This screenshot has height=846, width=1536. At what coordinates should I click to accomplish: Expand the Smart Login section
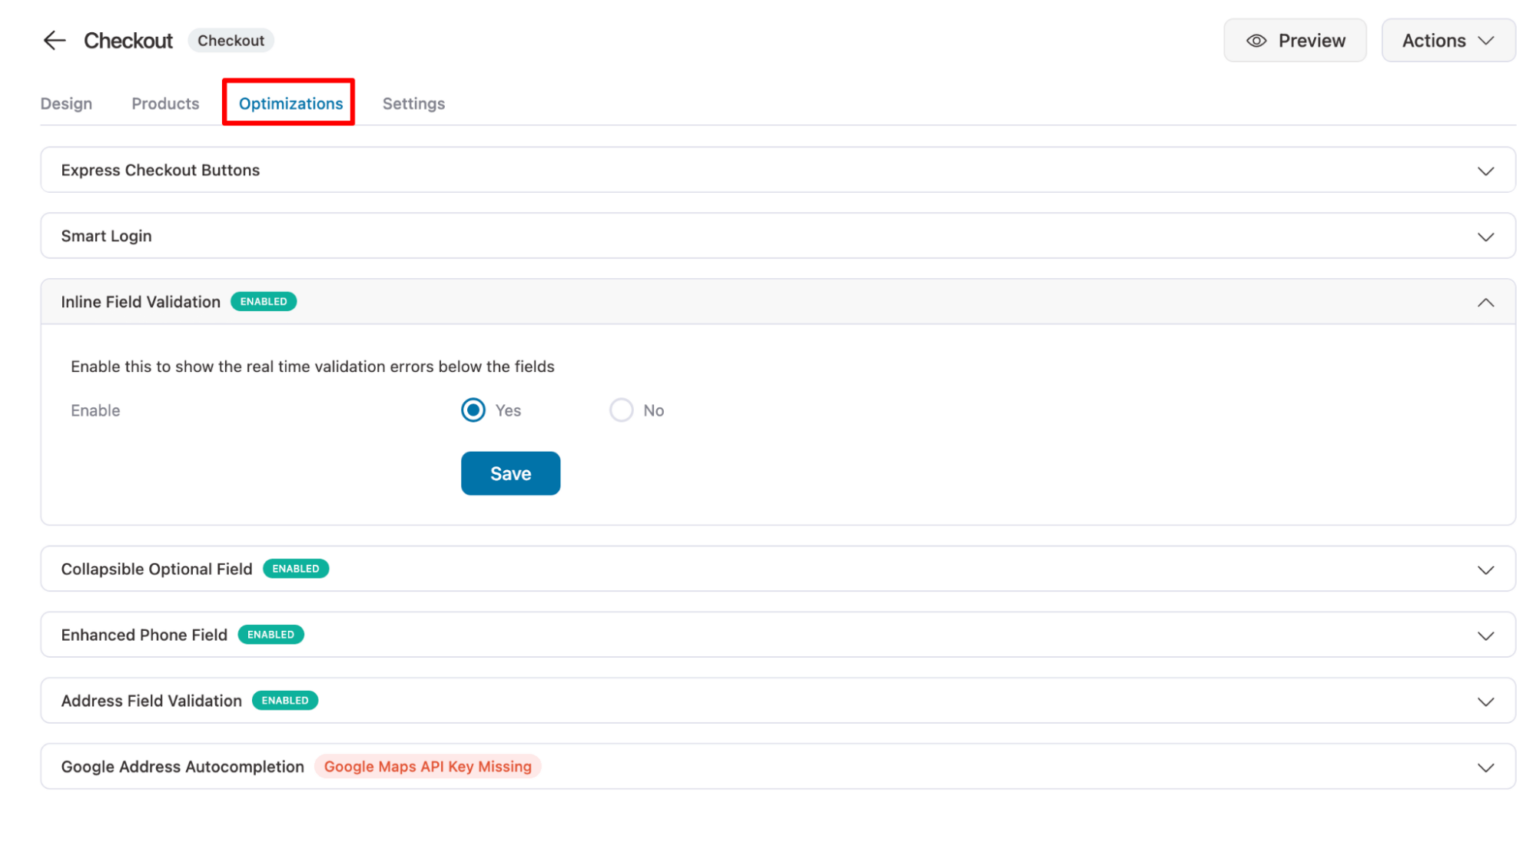[x=1486, y=236]
